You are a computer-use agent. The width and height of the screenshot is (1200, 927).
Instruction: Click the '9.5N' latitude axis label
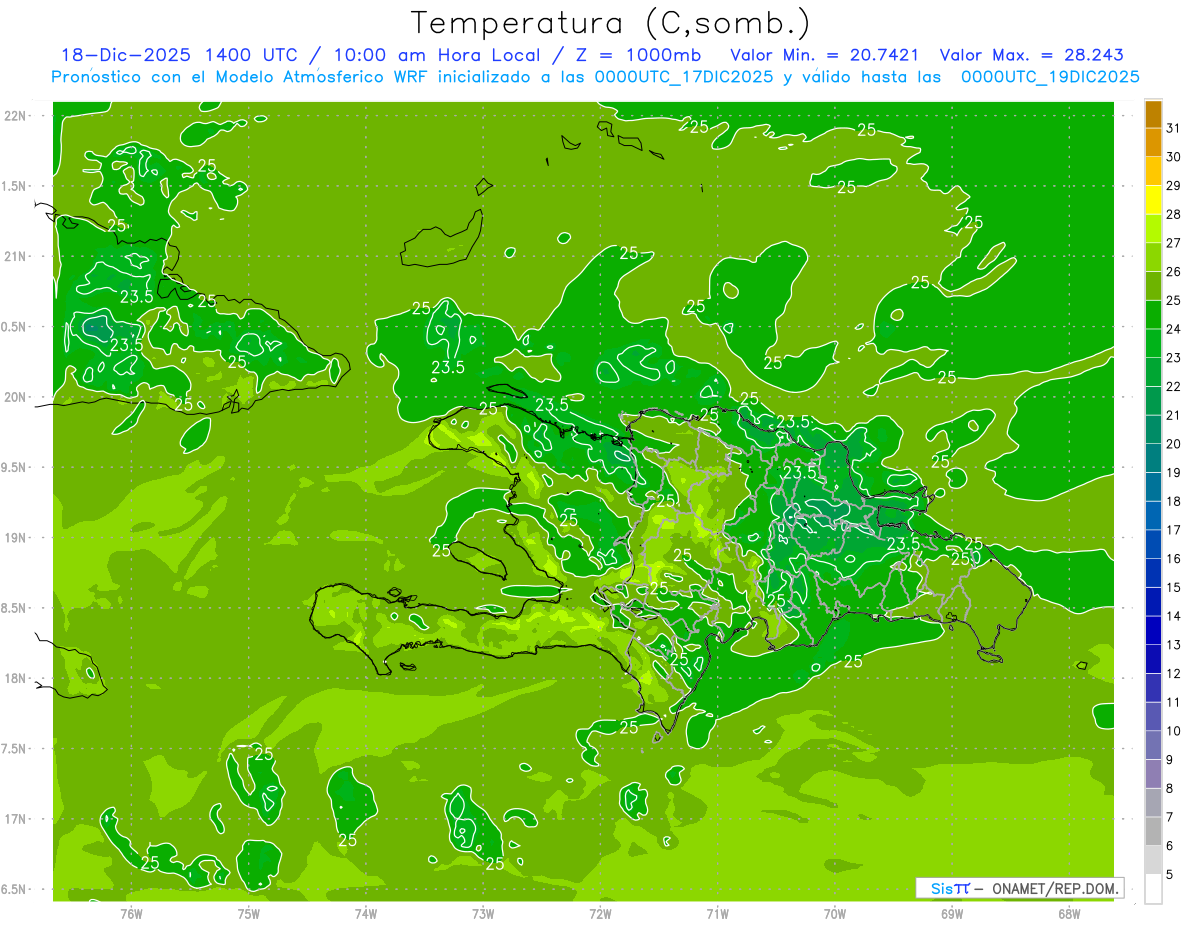point(15,467)
